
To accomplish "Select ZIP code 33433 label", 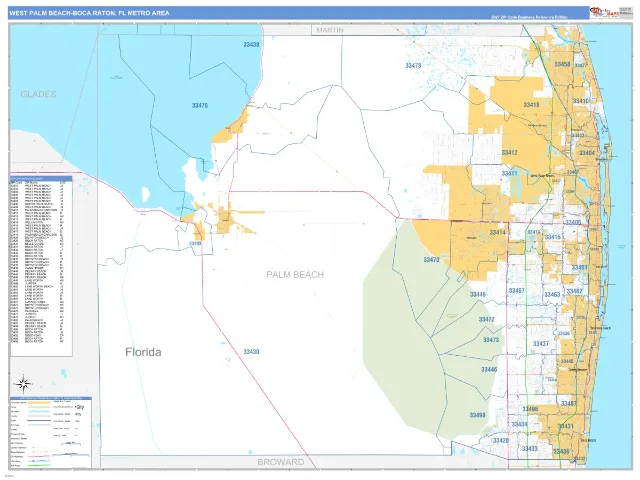I will tap(529, 449).
